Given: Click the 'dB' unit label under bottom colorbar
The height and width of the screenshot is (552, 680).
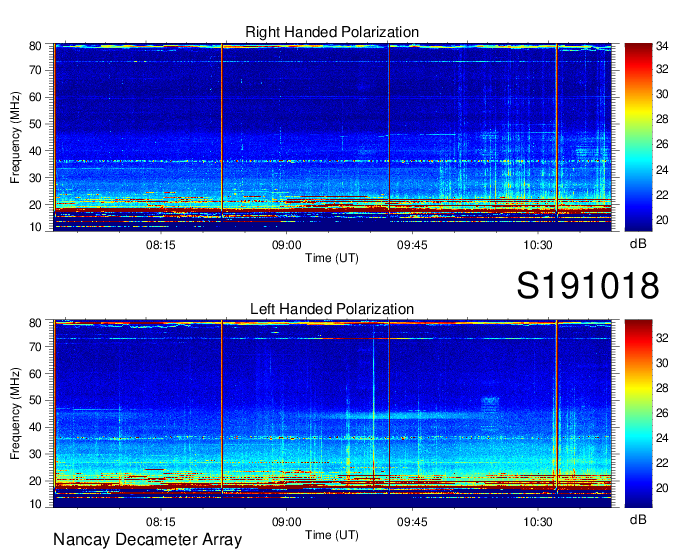Looking at the screenshot, I should pyautogui.click(x=638, y=519).
